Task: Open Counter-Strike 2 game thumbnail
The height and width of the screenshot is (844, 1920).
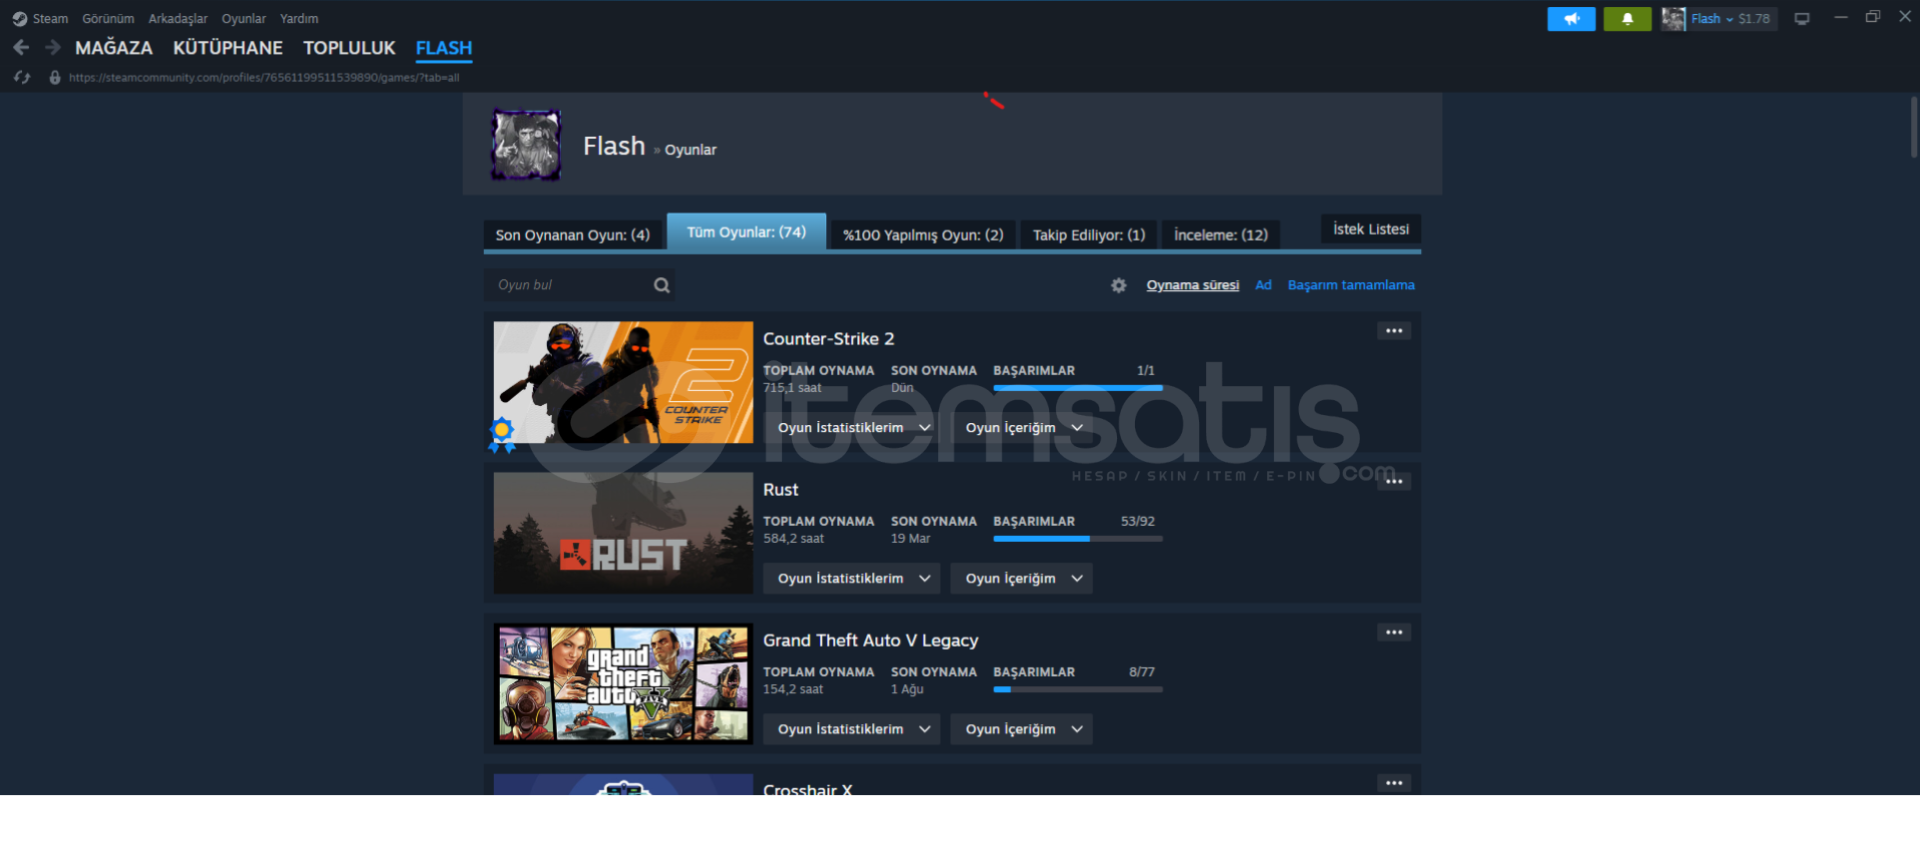Action: [x=623, y=382]
